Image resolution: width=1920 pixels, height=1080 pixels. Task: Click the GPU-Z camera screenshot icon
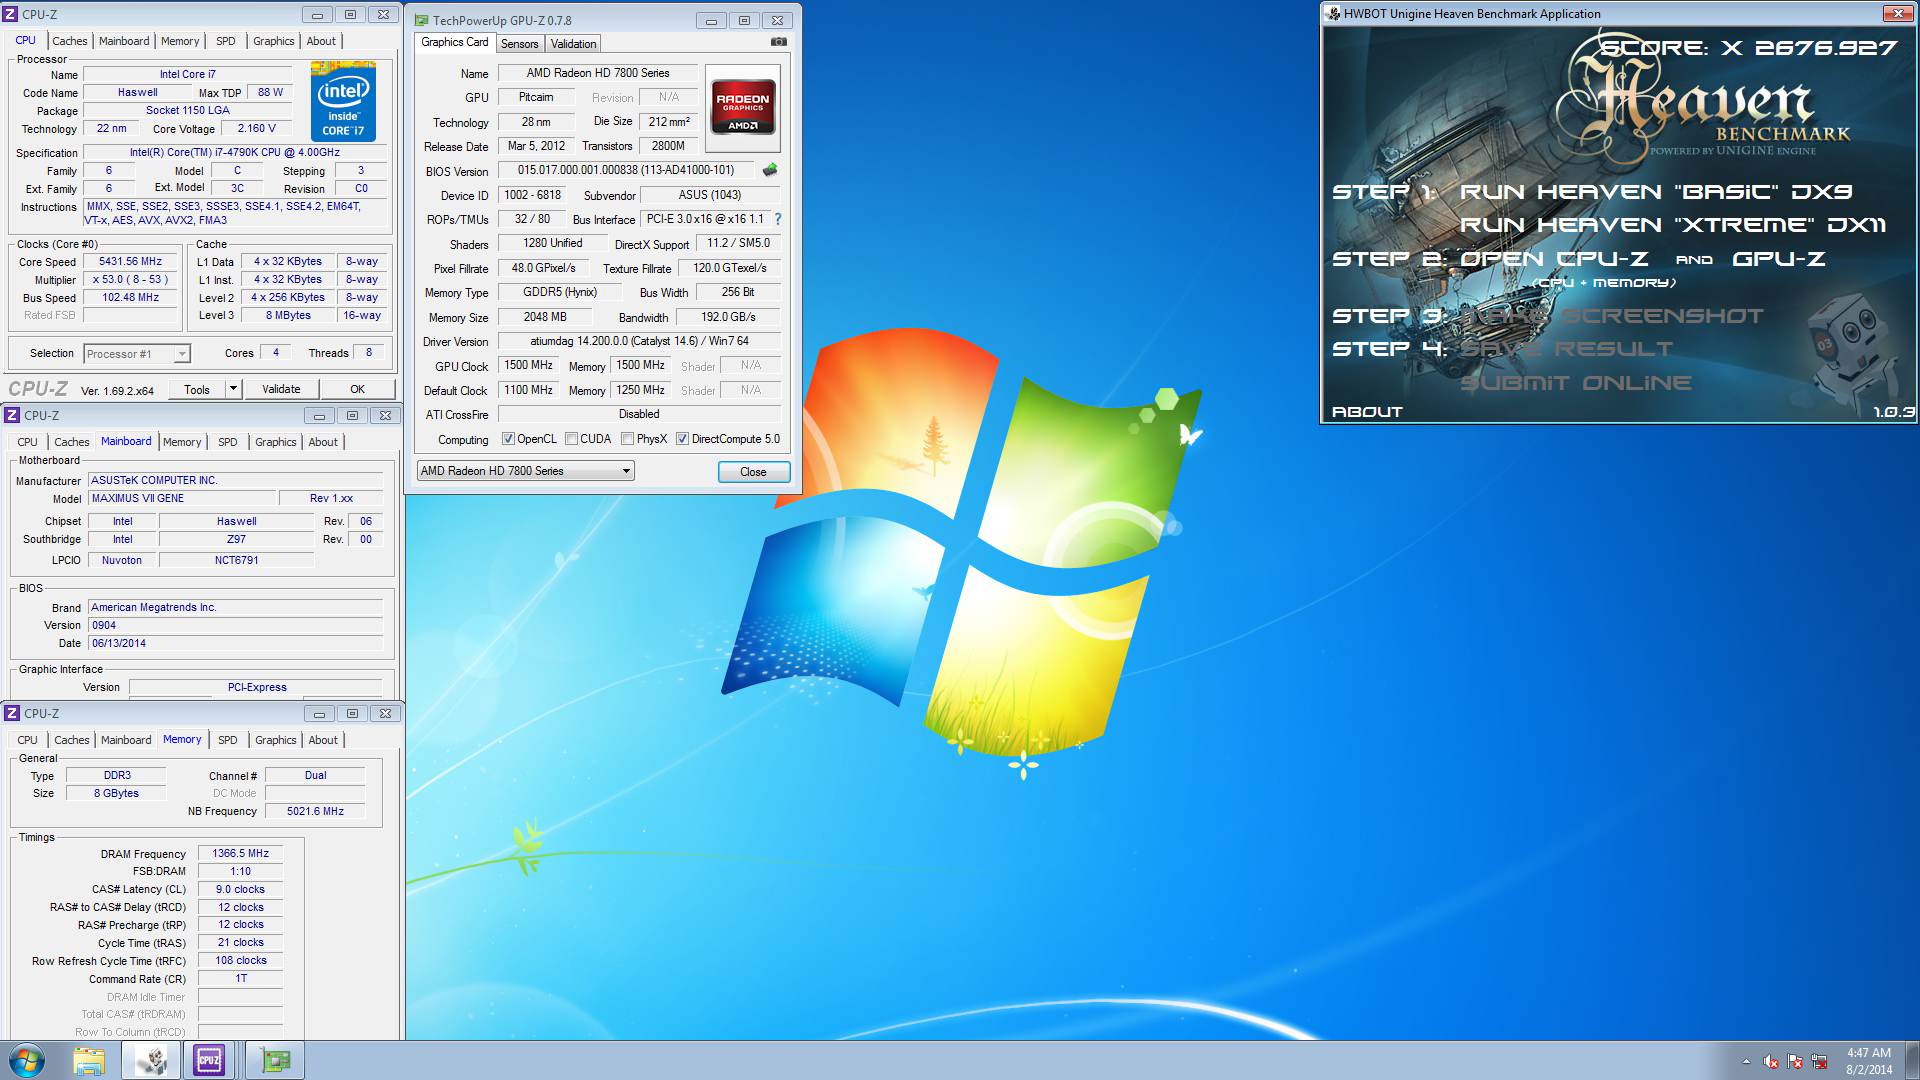click(779, 42)
